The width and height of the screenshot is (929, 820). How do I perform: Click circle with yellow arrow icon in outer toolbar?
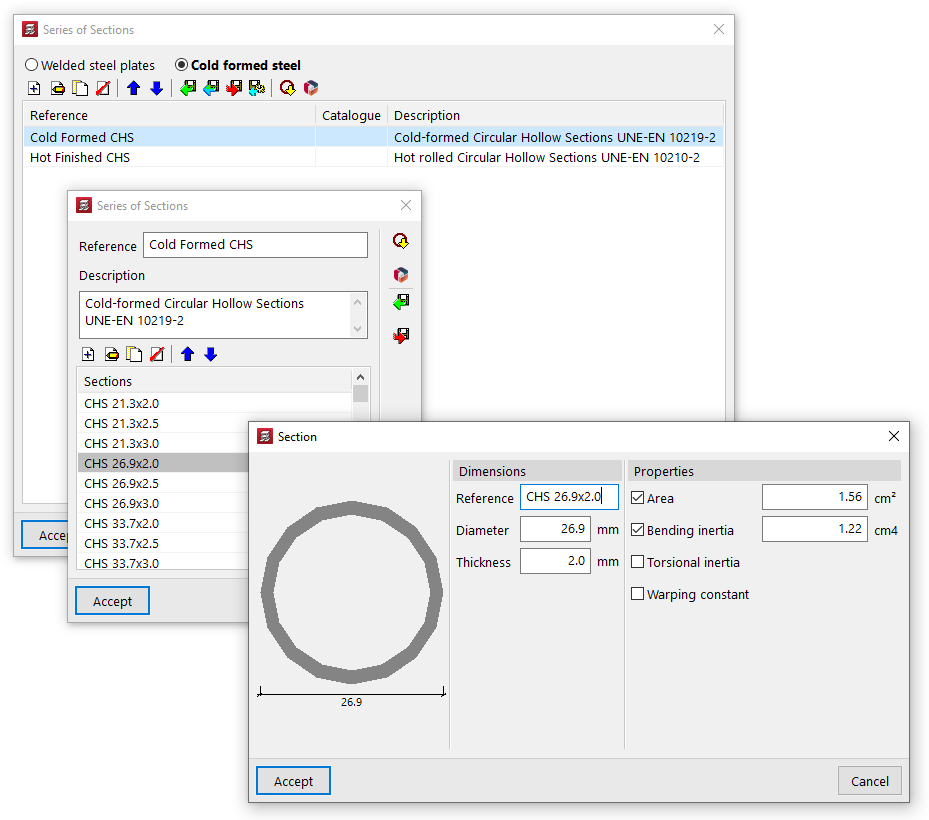point(288,88)
